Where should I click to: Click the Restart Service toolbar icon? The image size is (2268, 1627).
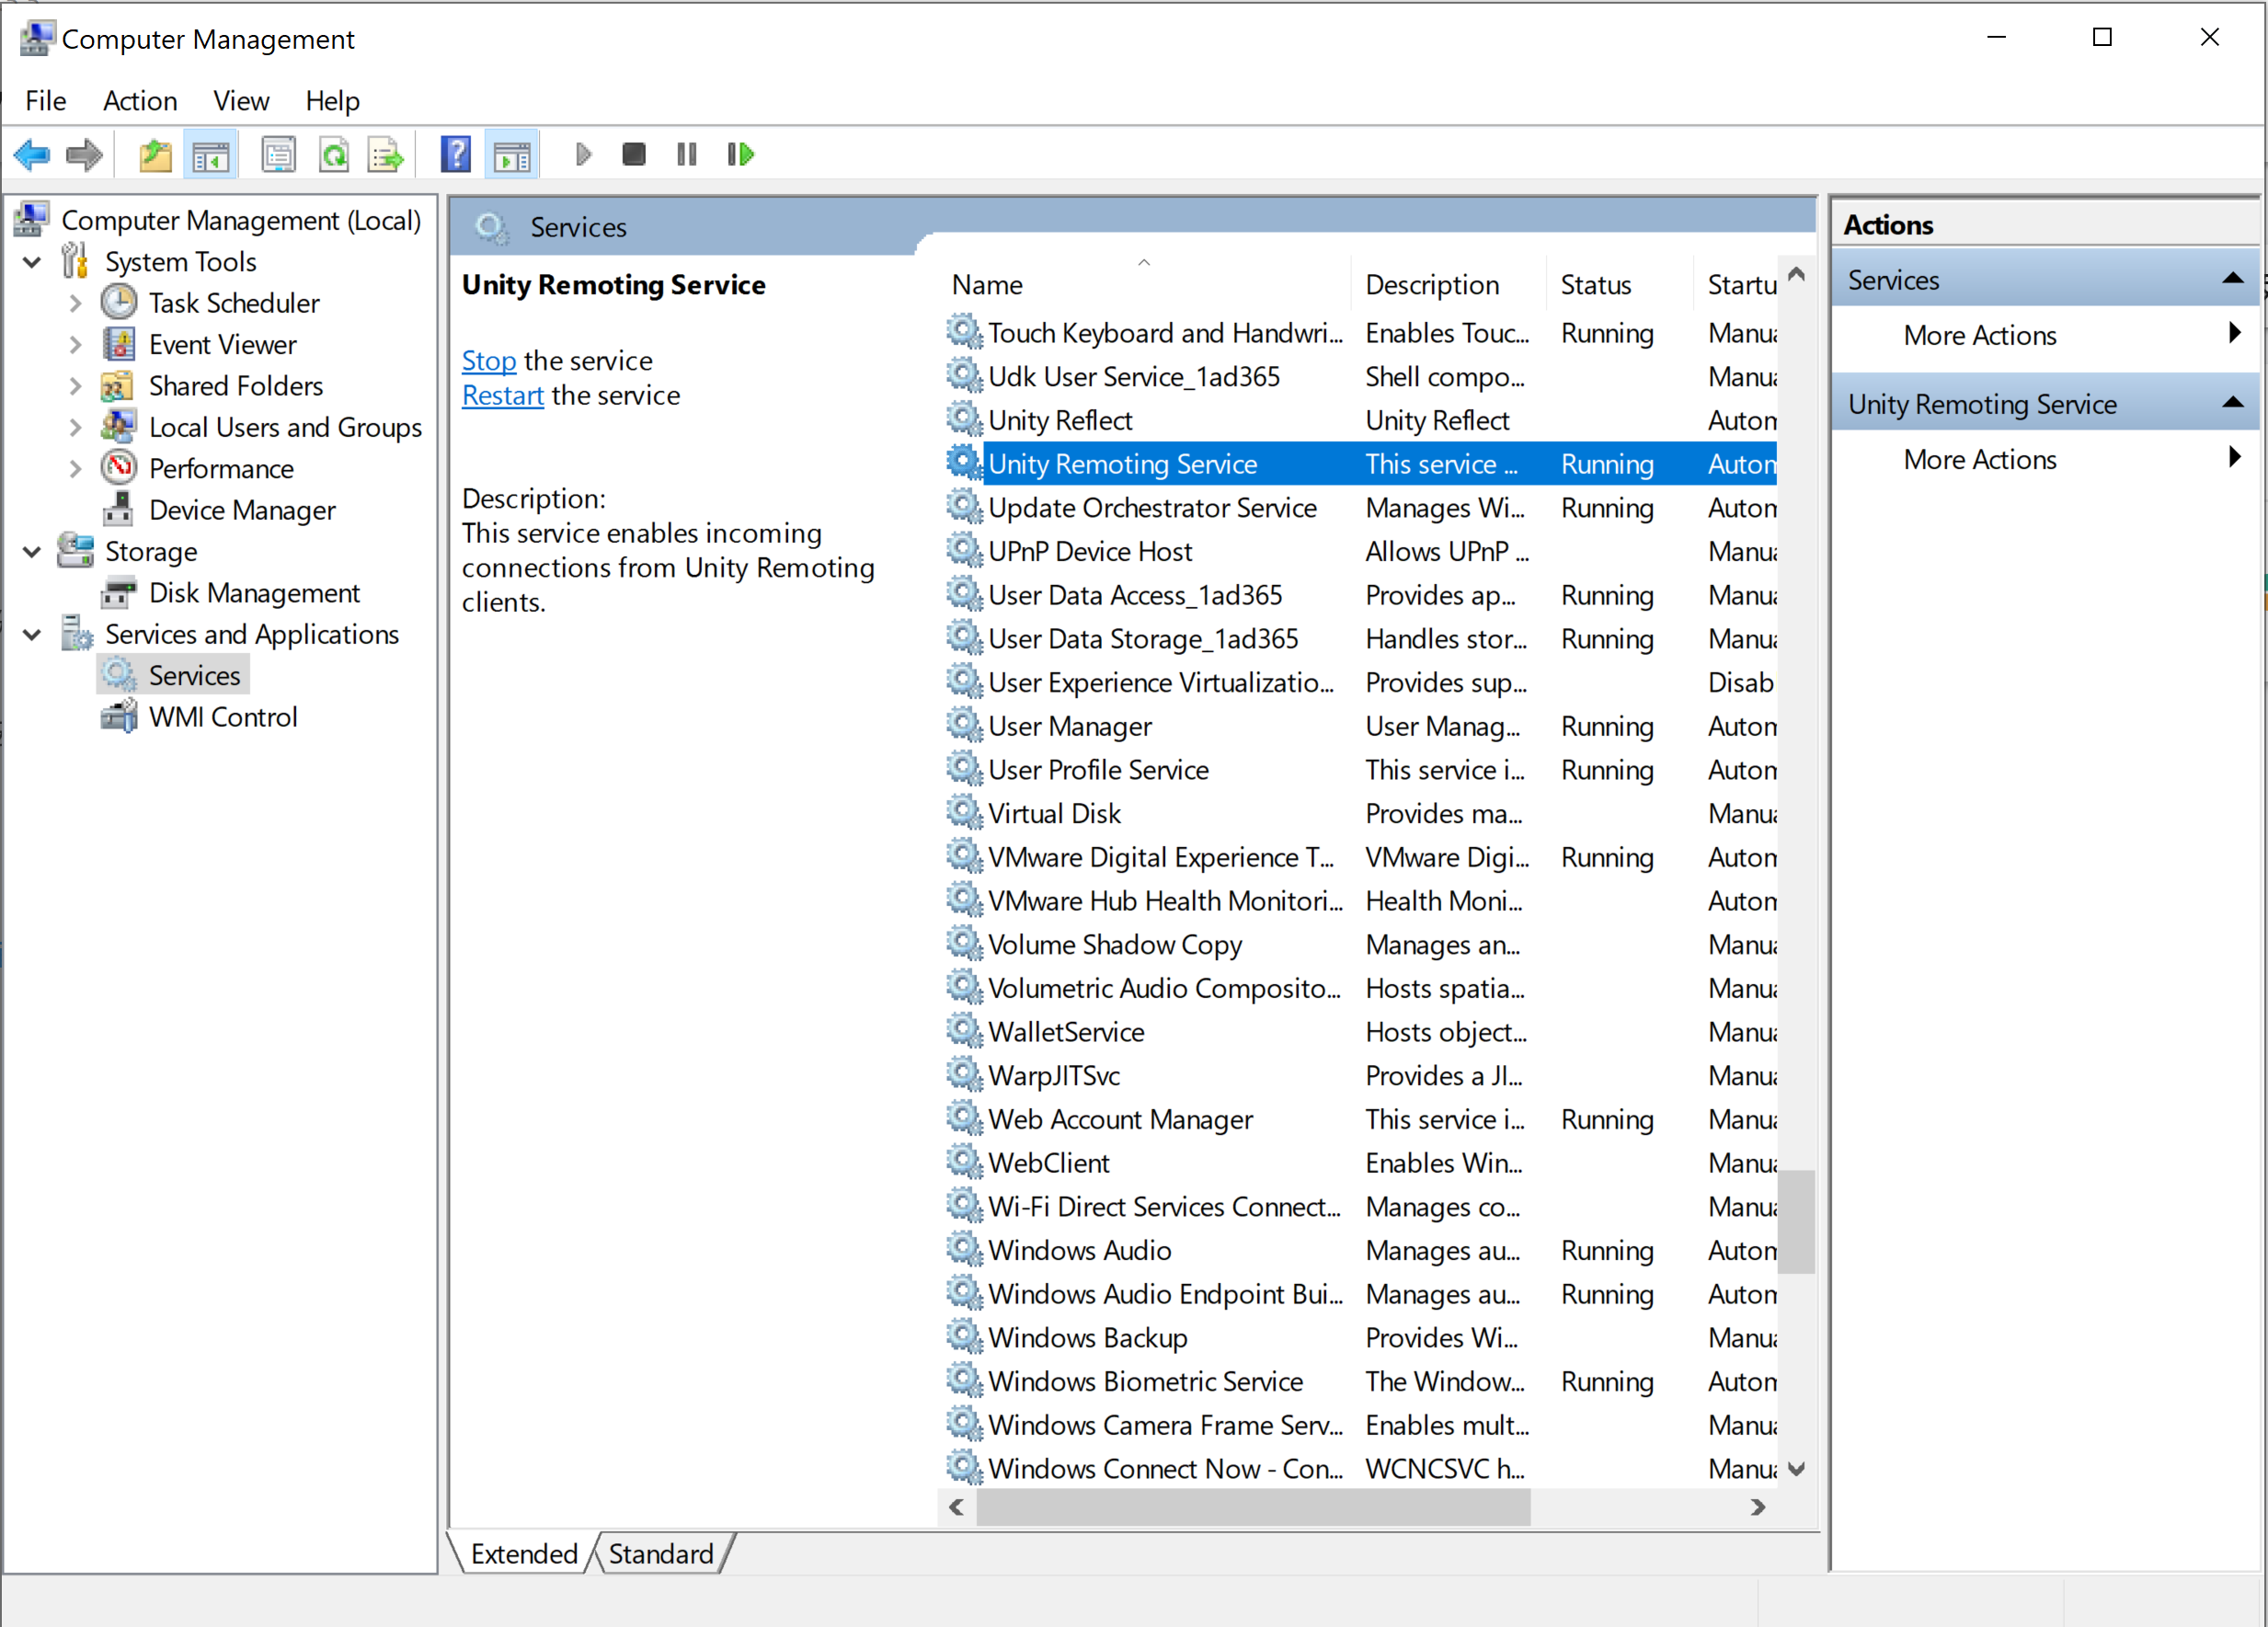point(741,155)
